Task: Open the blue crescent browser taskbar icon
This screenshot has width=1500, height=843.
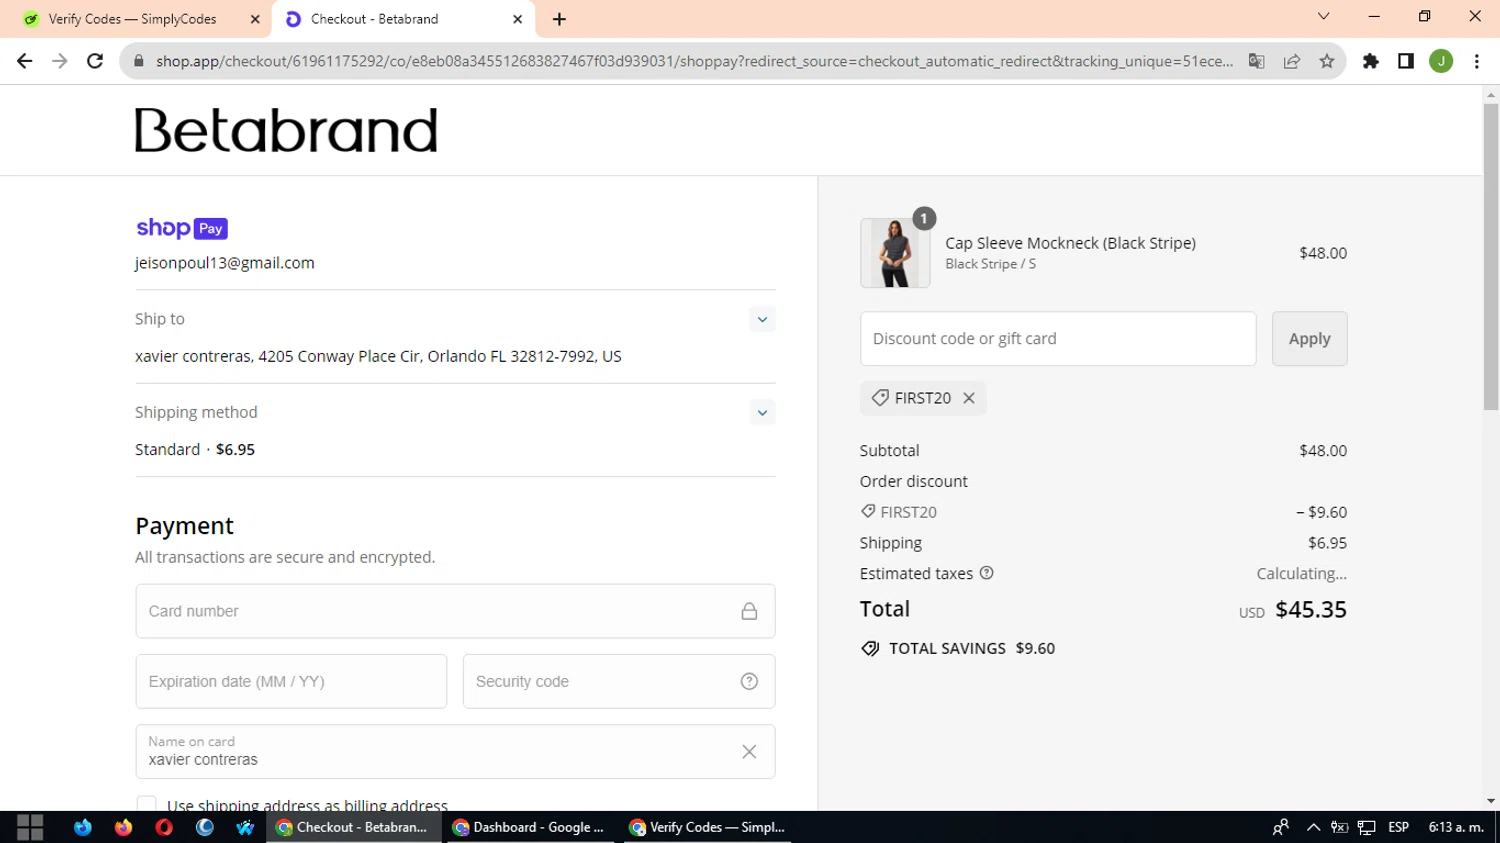Action: pos(205,827)
